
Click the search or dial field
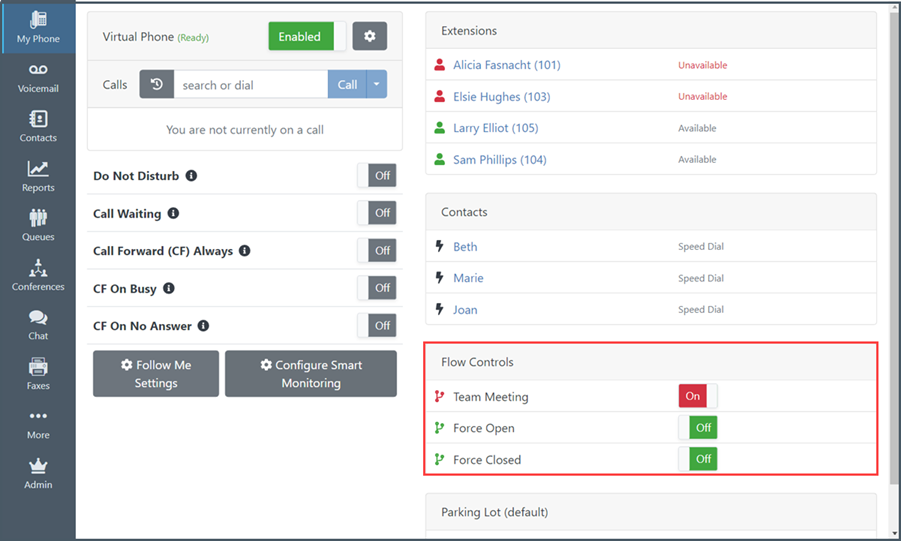250,85
